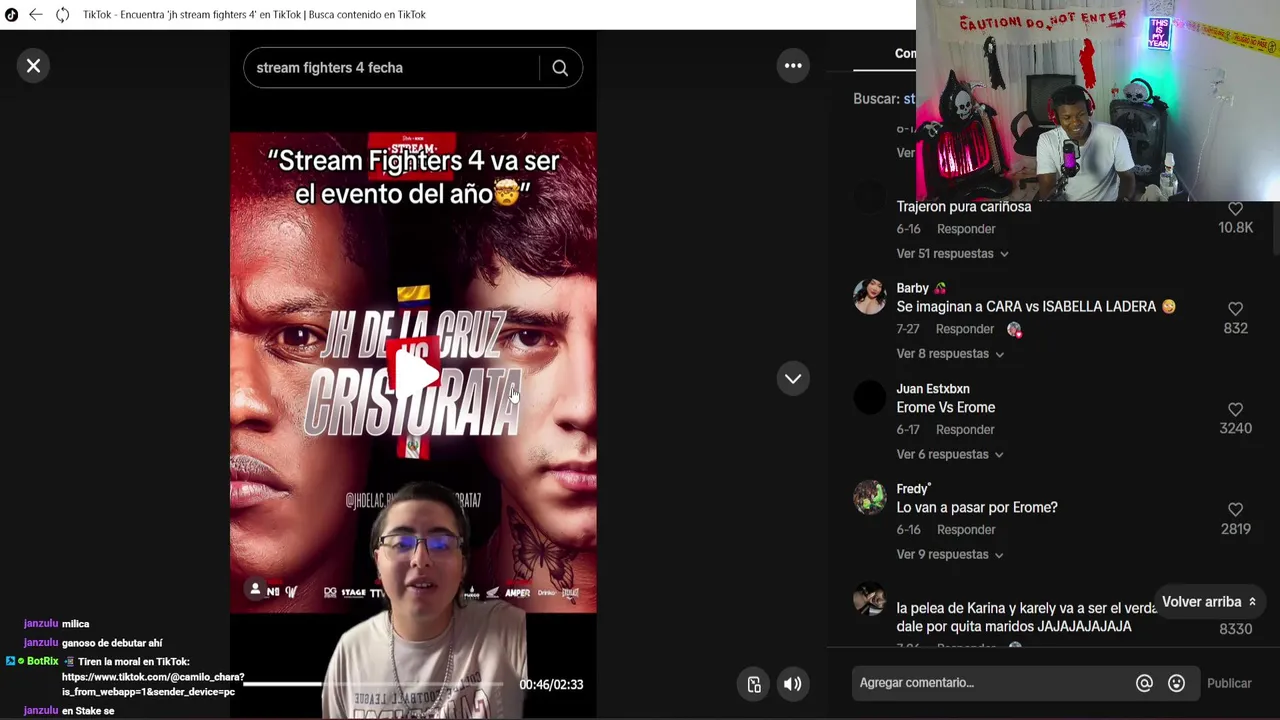Expand 'Ver 9 respuestas' replies
This screenshot has height=720, width=1280.
[x=950, y=554]
